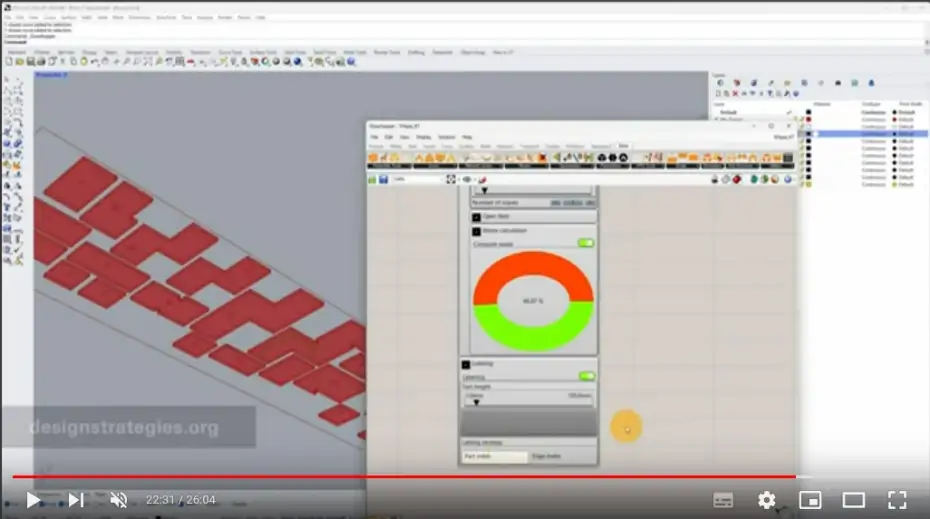Image resolution: width=930 pixels, height=519 pixels.
Task: Switch to the Set View toolbar tab
Action: tap(66, 52)
